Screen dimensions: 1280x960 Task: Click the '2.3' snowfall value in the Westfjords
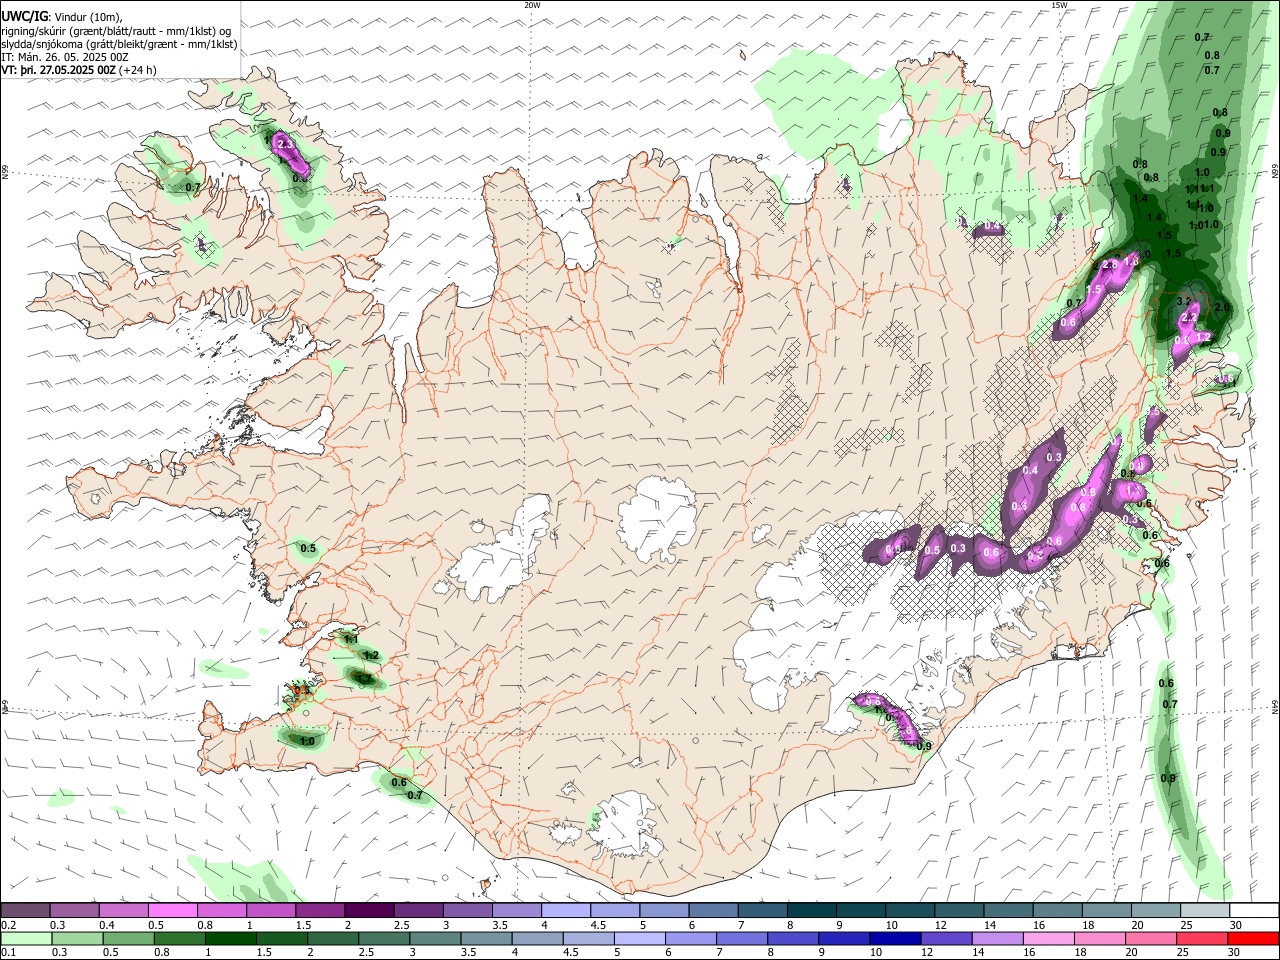click(285, 145)
